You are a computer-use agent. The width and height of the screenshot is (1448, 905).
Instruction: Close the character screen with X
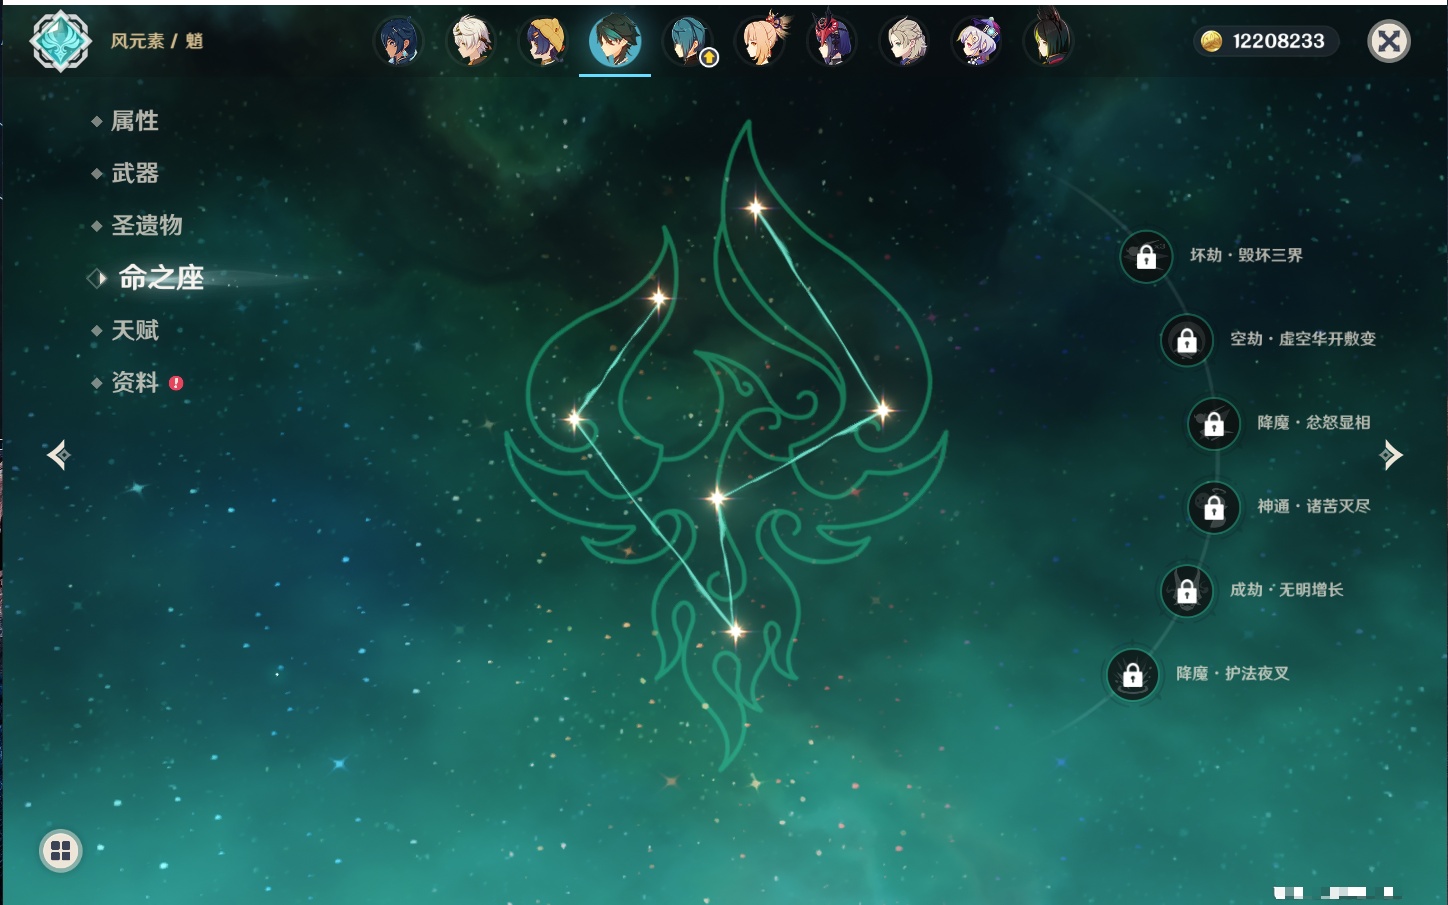1389,41
